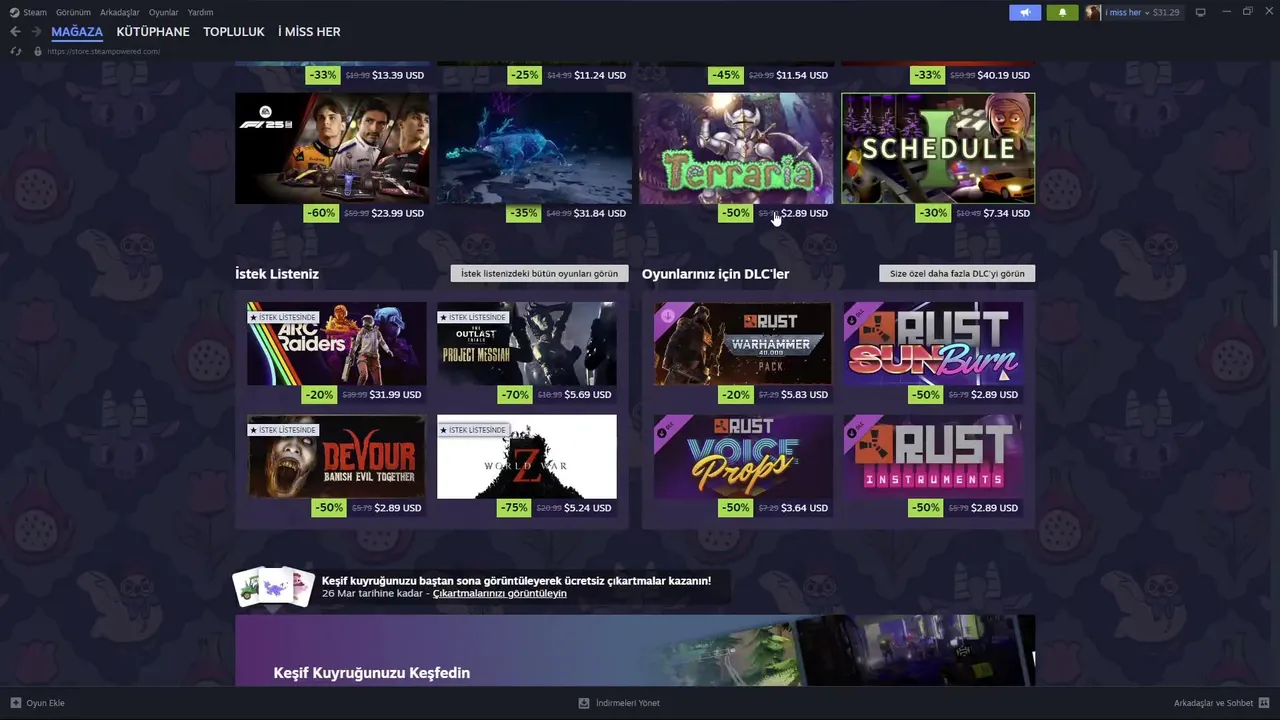This screenshot has height=720, width=1280.
Task: Click İstek listenizdeki bütün oyunları görün button
Action: [539, 273]
